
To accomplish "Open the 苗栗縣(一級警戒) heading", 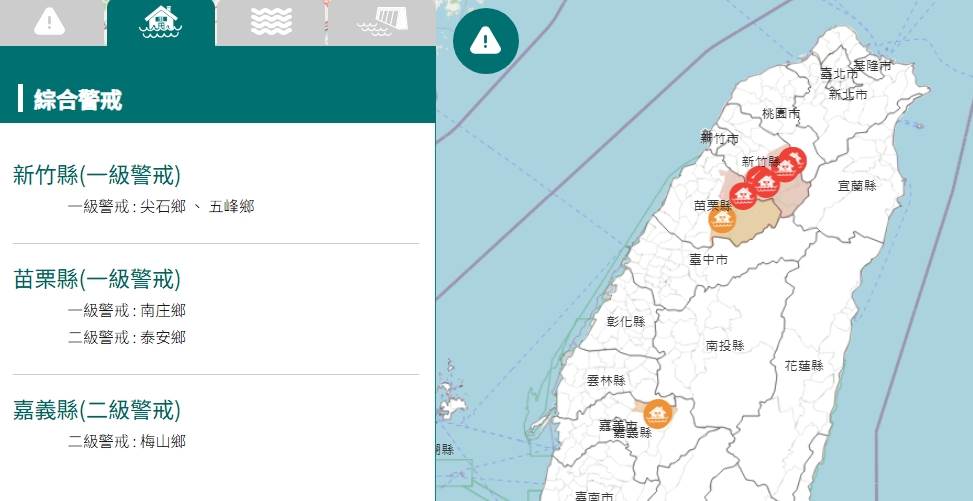I will pyautogui.click(x=97, y=279).
